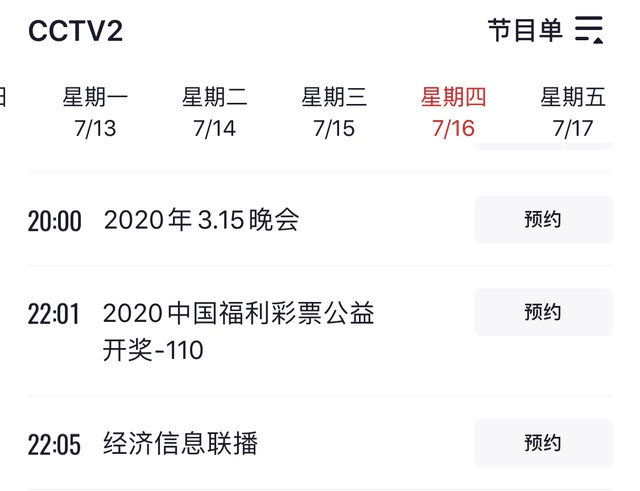The image size is (640, 491).
Task: Tap the CCTV2 channel title
Action: (x=75, y=32)
